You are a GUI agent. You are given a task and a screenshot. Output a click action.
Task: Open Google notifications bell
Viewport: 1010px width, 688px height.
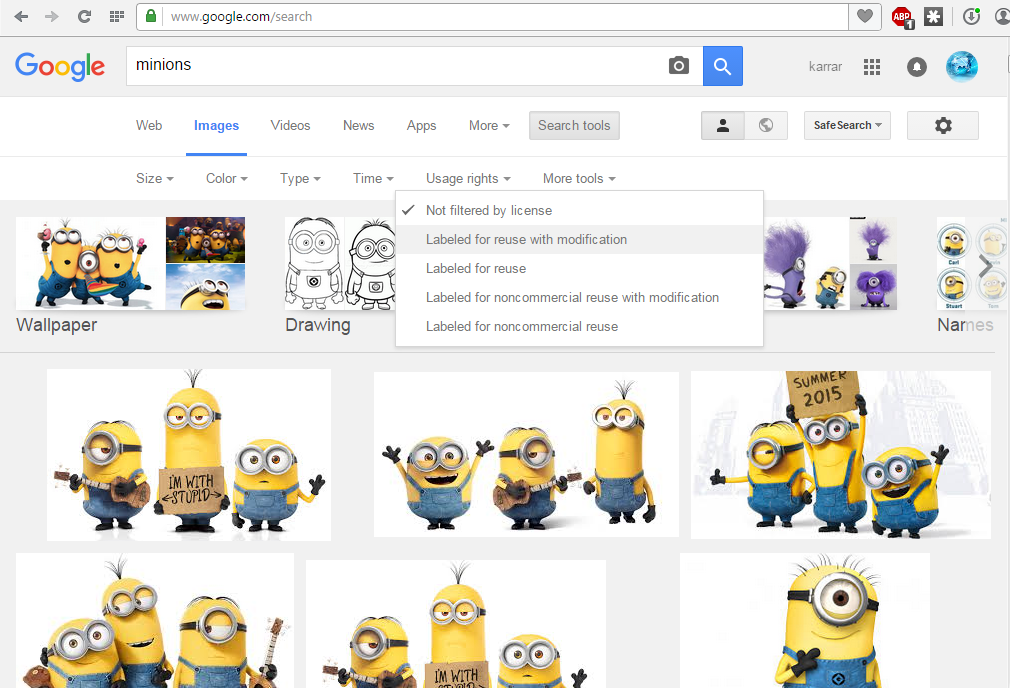coord(917,66)
